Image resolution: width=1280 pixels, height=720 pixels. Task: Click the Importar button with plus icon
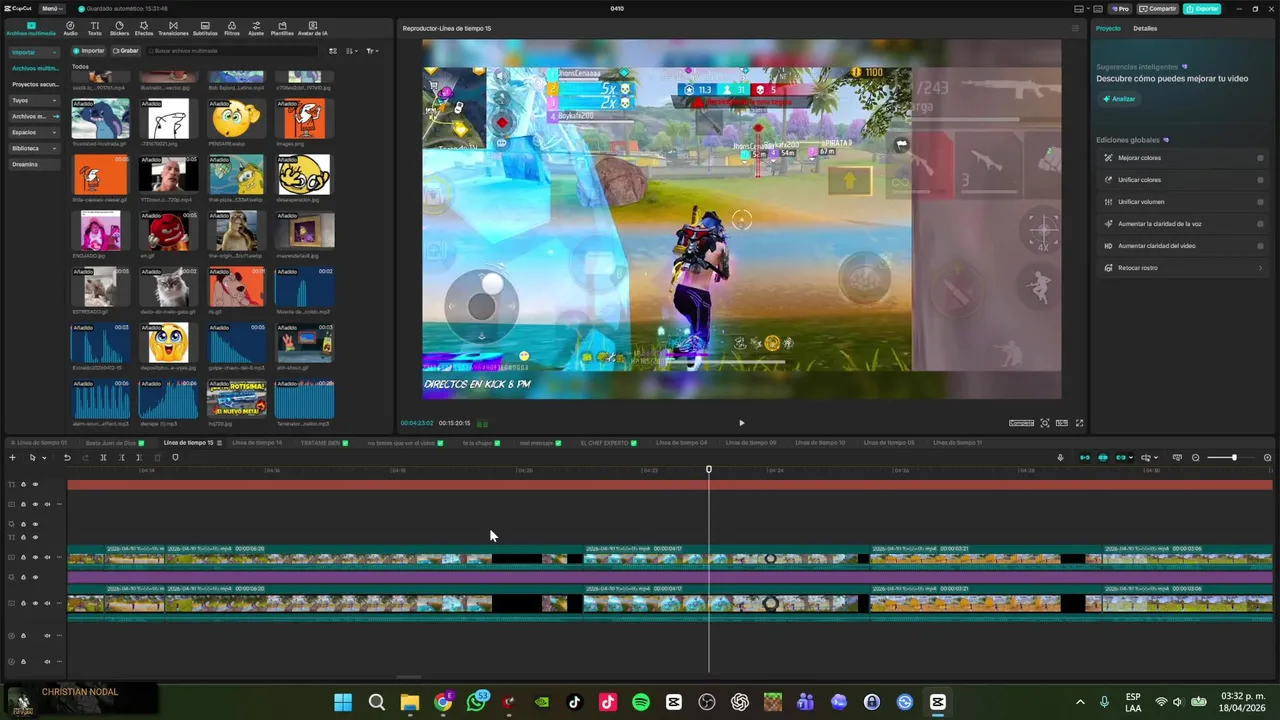click(89, 51)
